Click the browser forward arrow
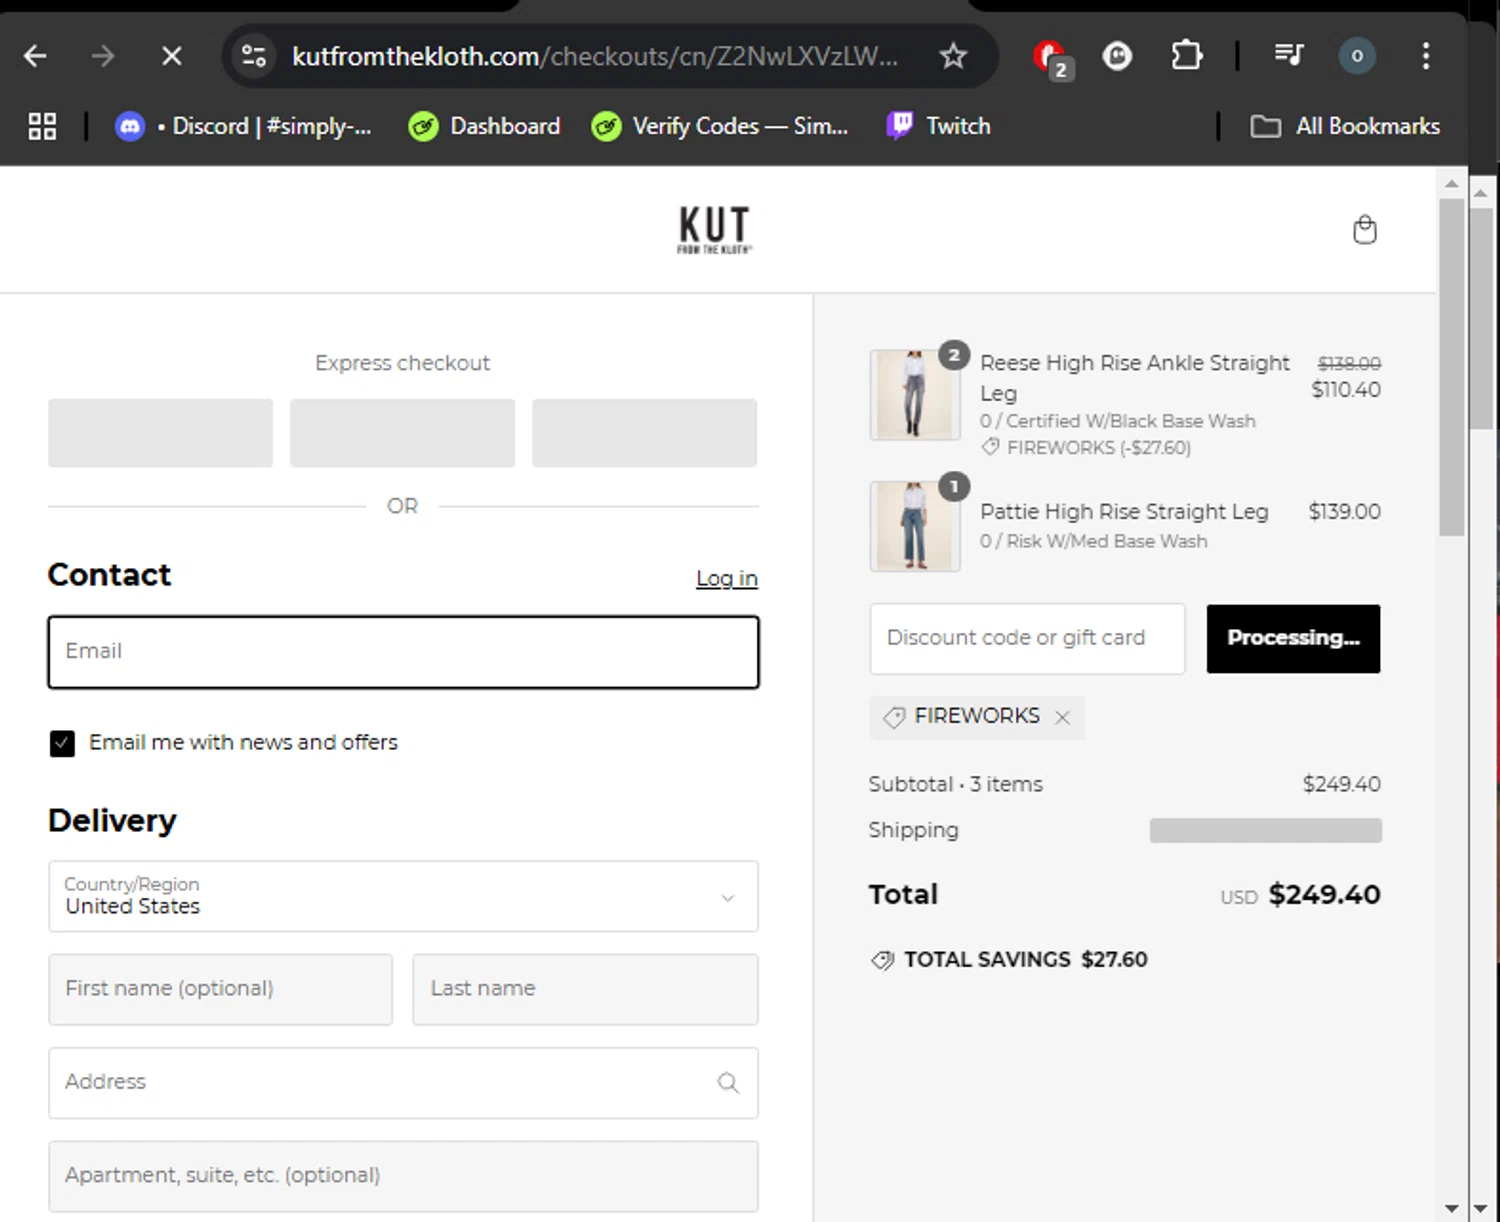 [103, 56]
